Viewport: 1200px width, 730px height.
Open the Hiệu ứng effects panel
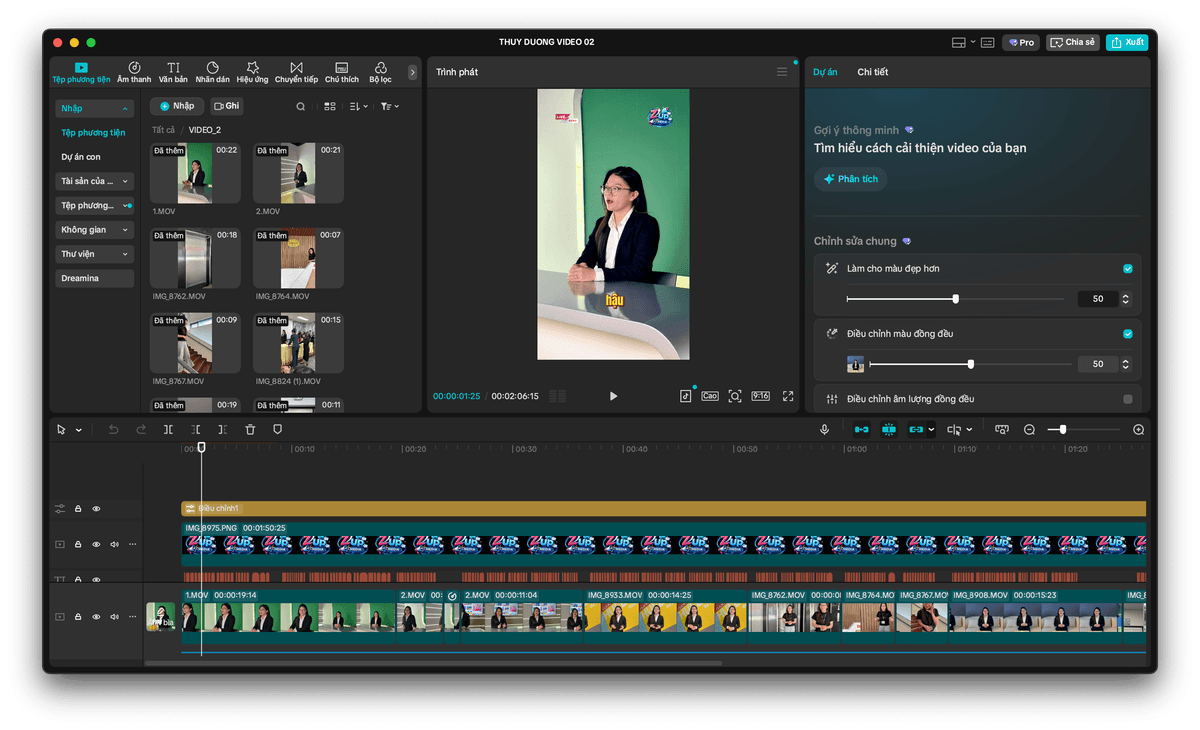(x=252, y=72)
